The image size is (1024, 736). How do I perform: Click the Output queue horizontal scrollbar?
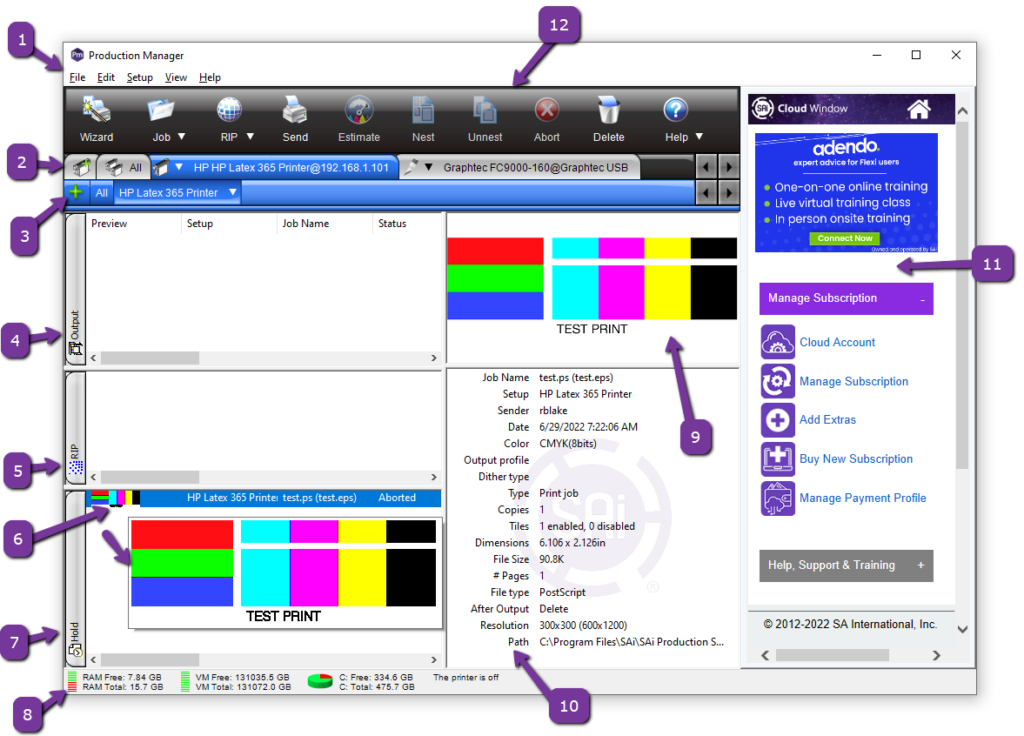(263, 358)
